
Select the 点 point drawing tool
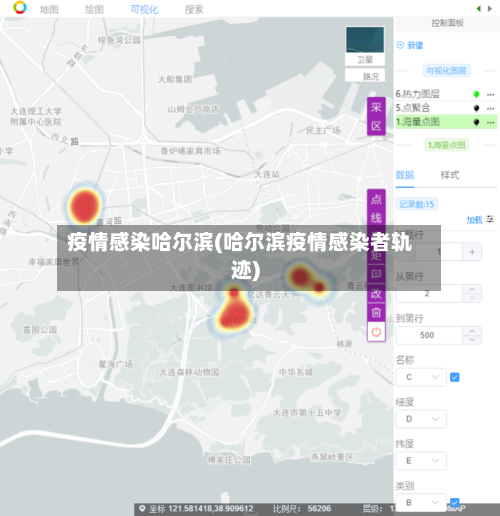376,199
